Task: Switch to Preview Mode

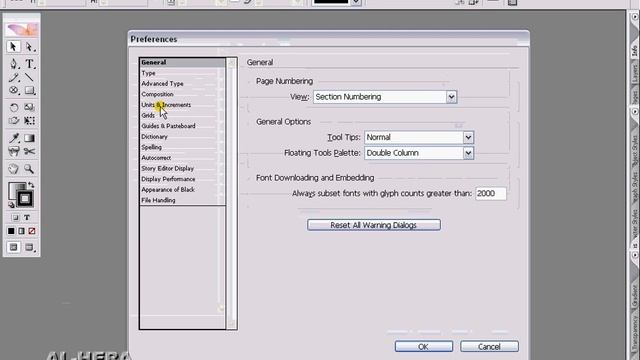Action: [29, 247]
